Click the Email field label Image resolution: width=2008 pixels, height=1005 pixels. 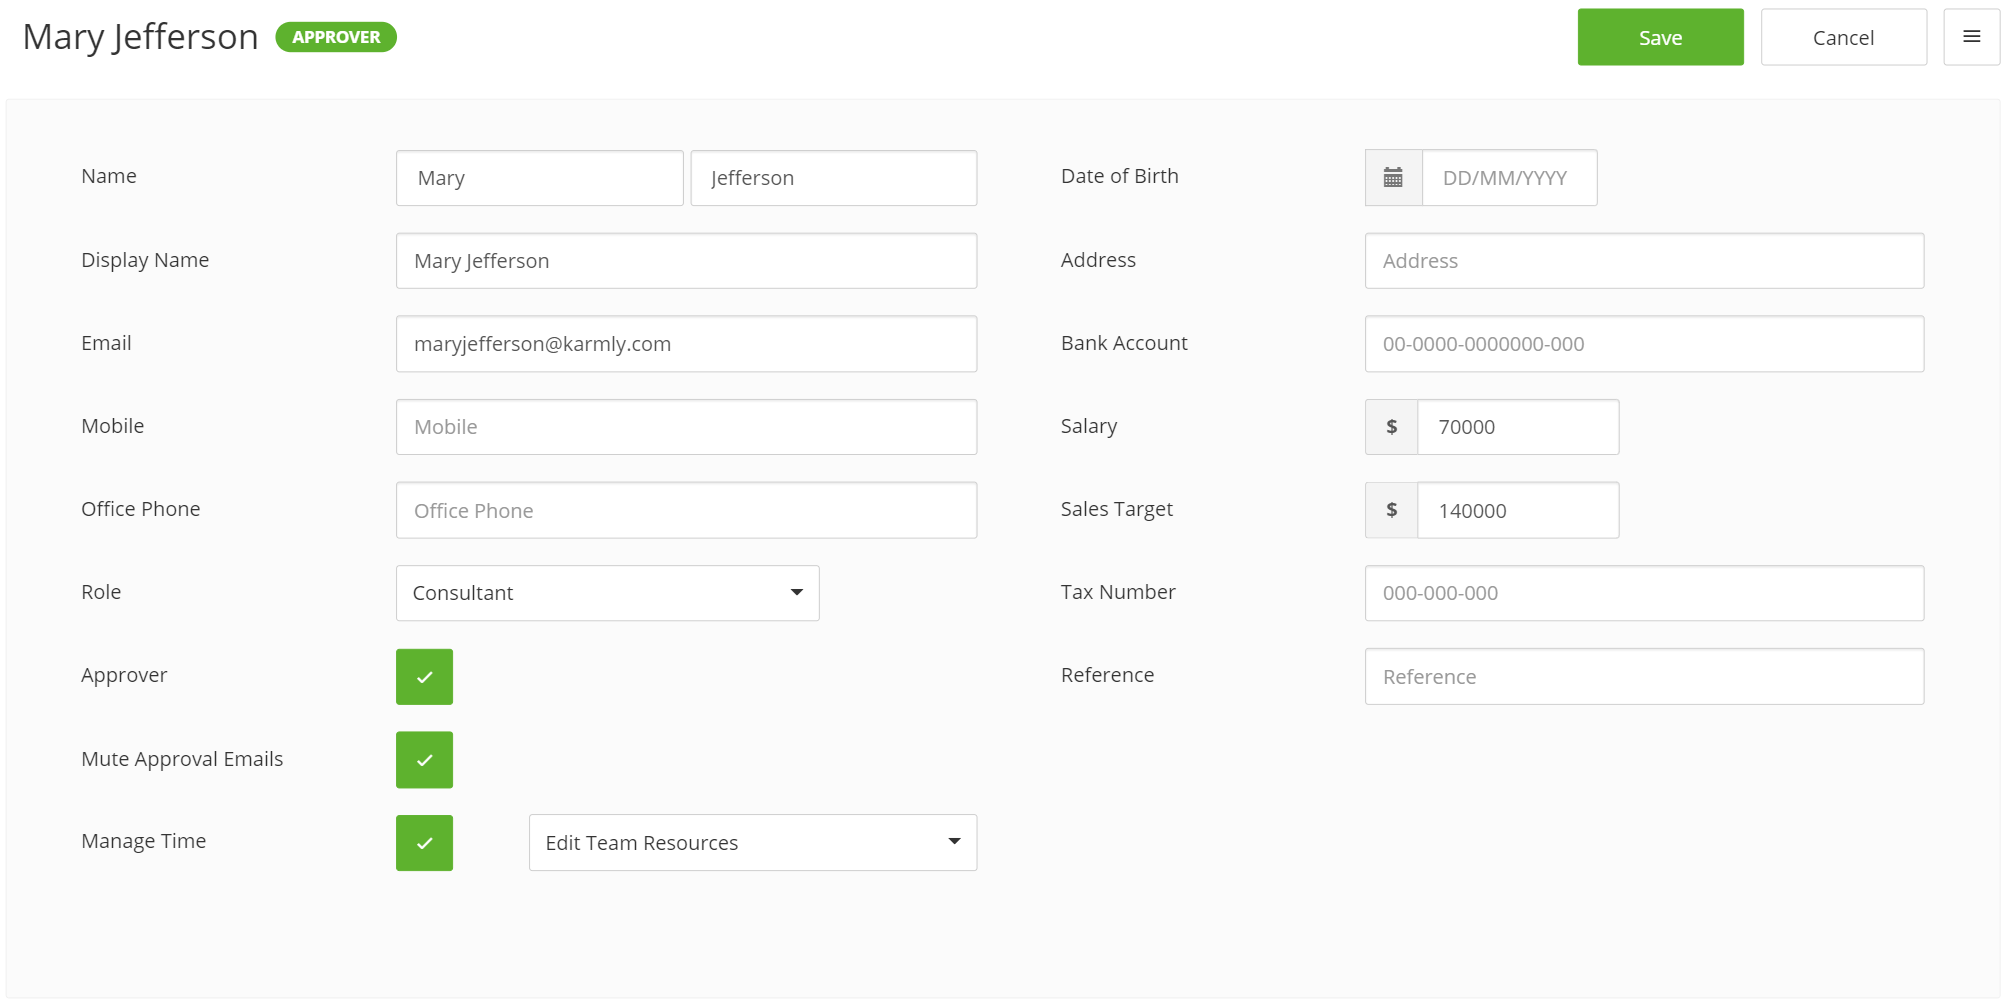point(106,343)
